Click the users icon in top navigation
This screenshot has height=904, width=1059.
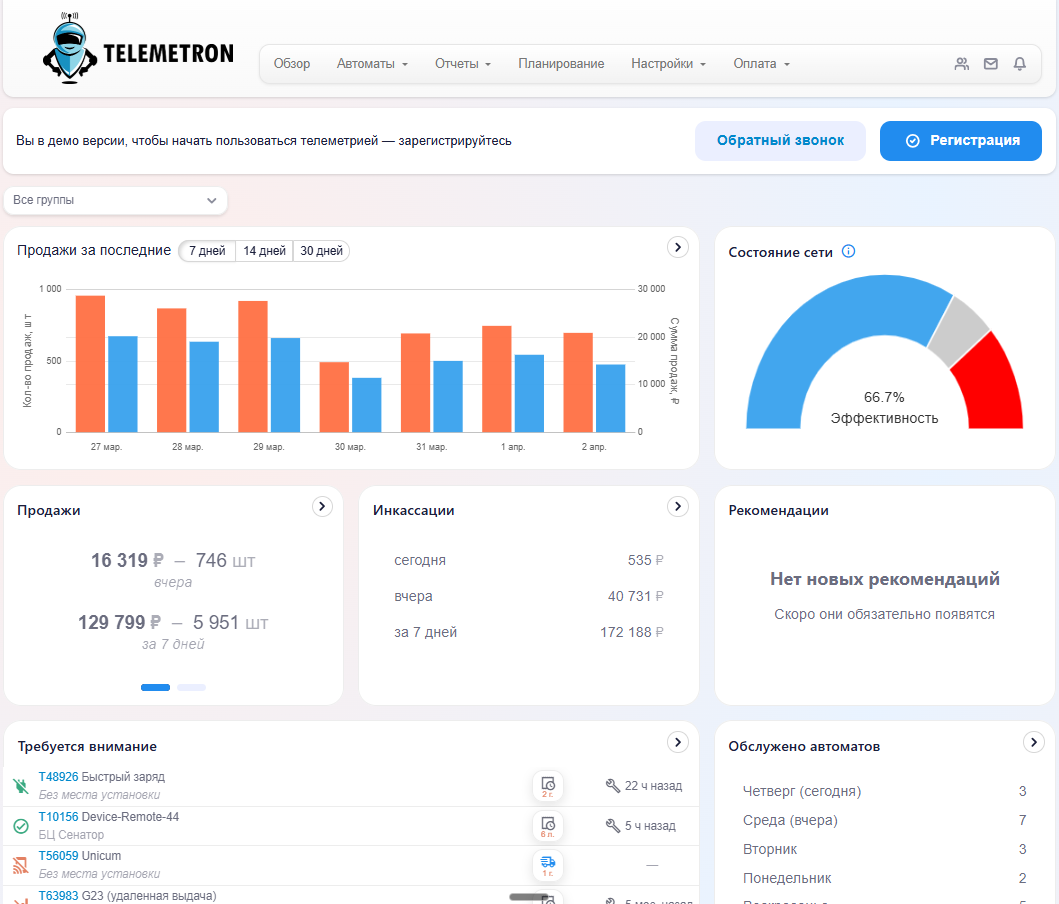coord(961,64)
